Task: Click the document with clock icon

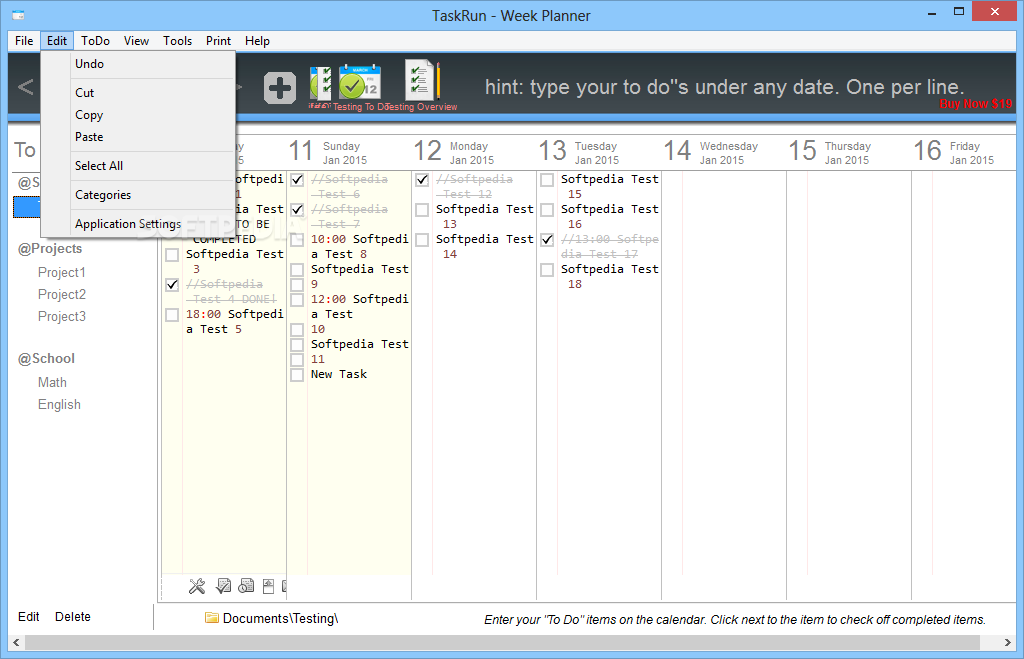Action: [x=246, y=586]
